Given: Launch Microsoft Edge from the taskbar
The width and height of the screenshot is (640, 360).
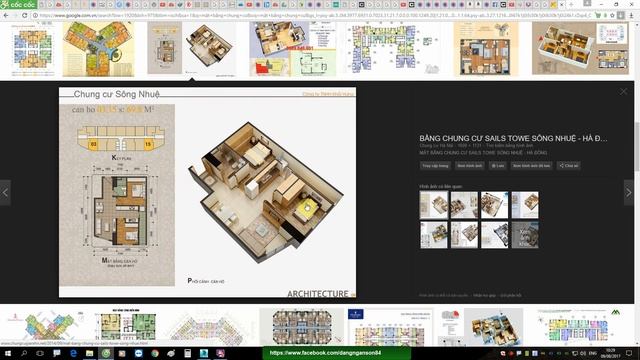Looking at the screenshot, I should [x=73, y=353].
